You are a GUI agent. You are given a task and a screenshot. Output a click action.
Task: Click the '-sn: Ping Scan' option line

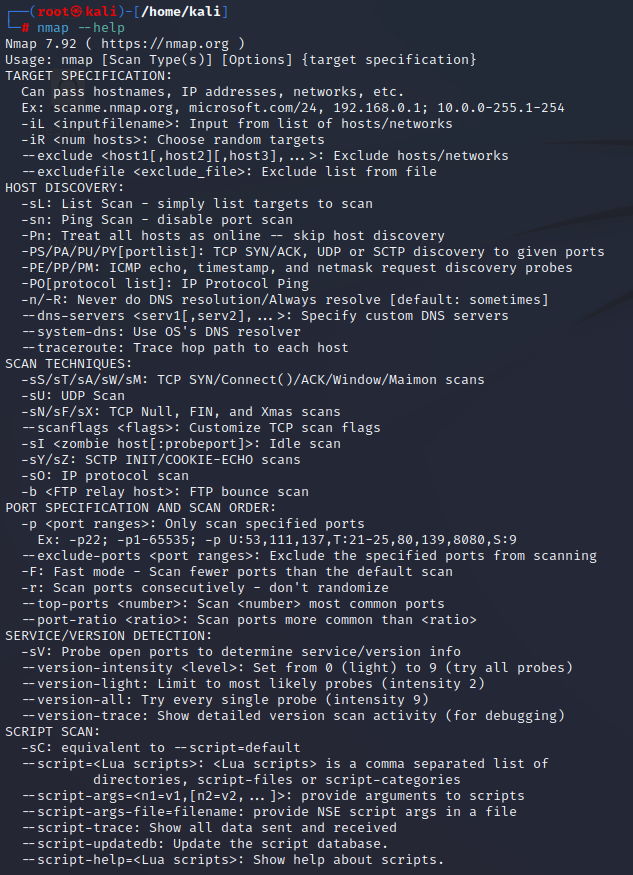[157, 219]
